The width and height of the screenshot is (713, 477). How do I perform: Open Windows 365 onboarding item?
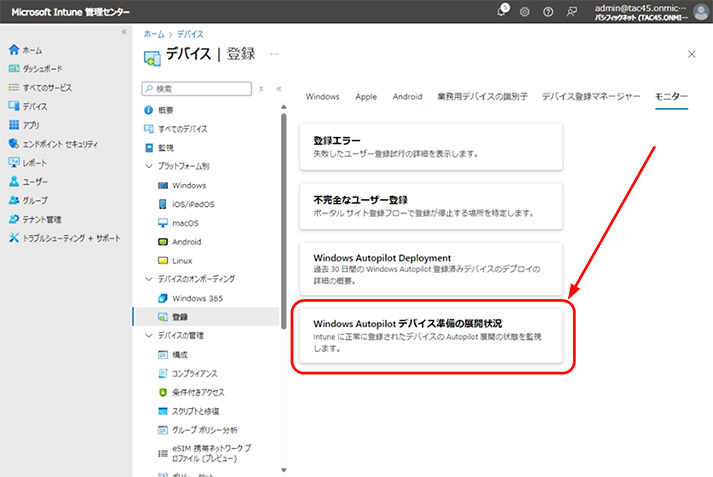190,298
